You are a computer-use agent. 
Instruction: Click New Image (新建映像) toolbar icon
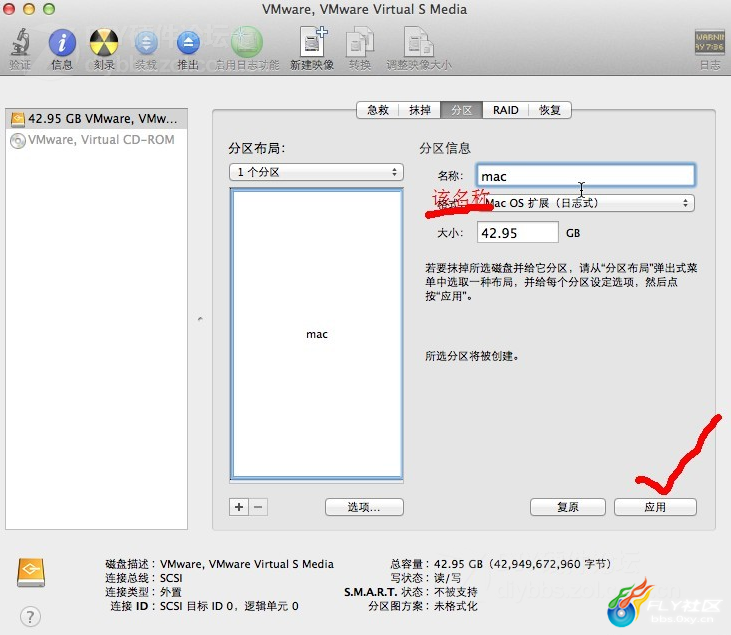(312, 42)
